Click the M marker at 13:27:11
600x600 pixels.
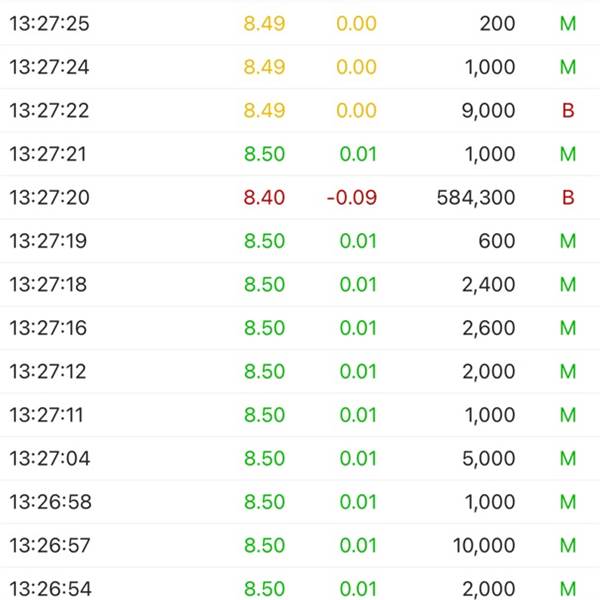[568, 415]
